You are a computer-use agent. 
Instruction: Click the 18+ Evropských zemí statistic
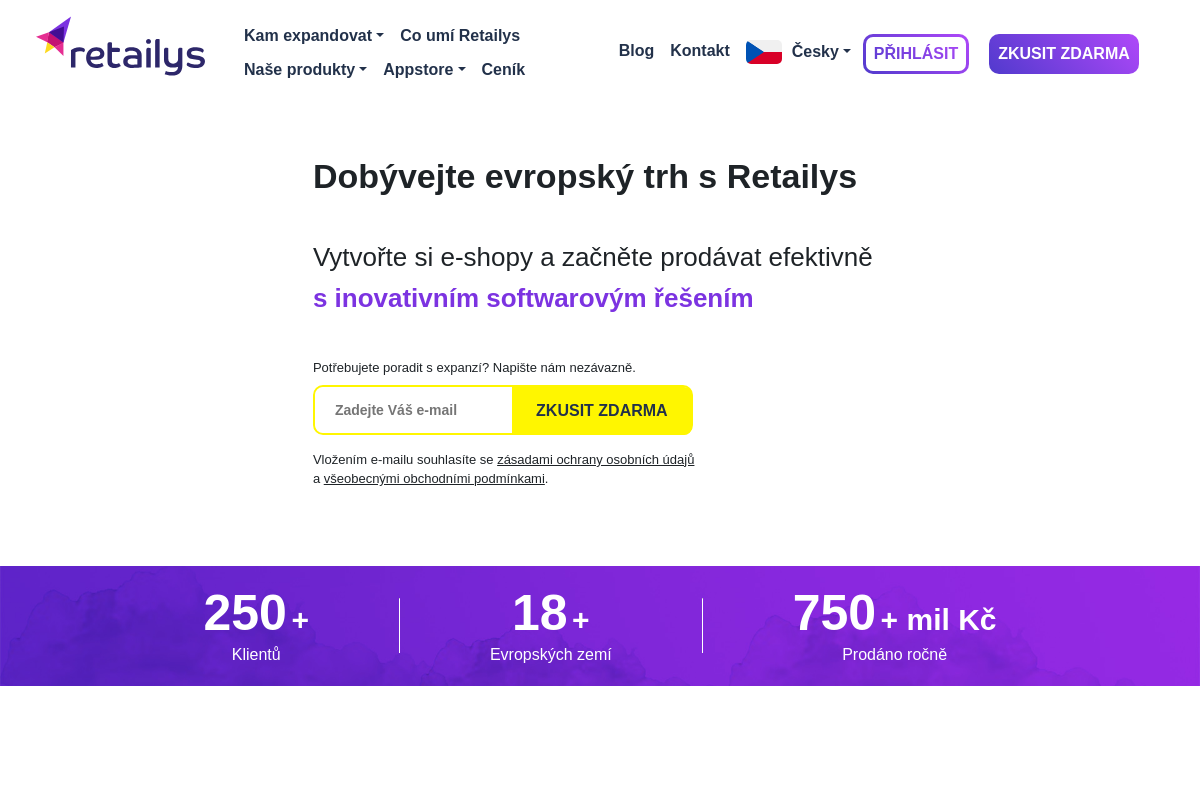[550, 625]
